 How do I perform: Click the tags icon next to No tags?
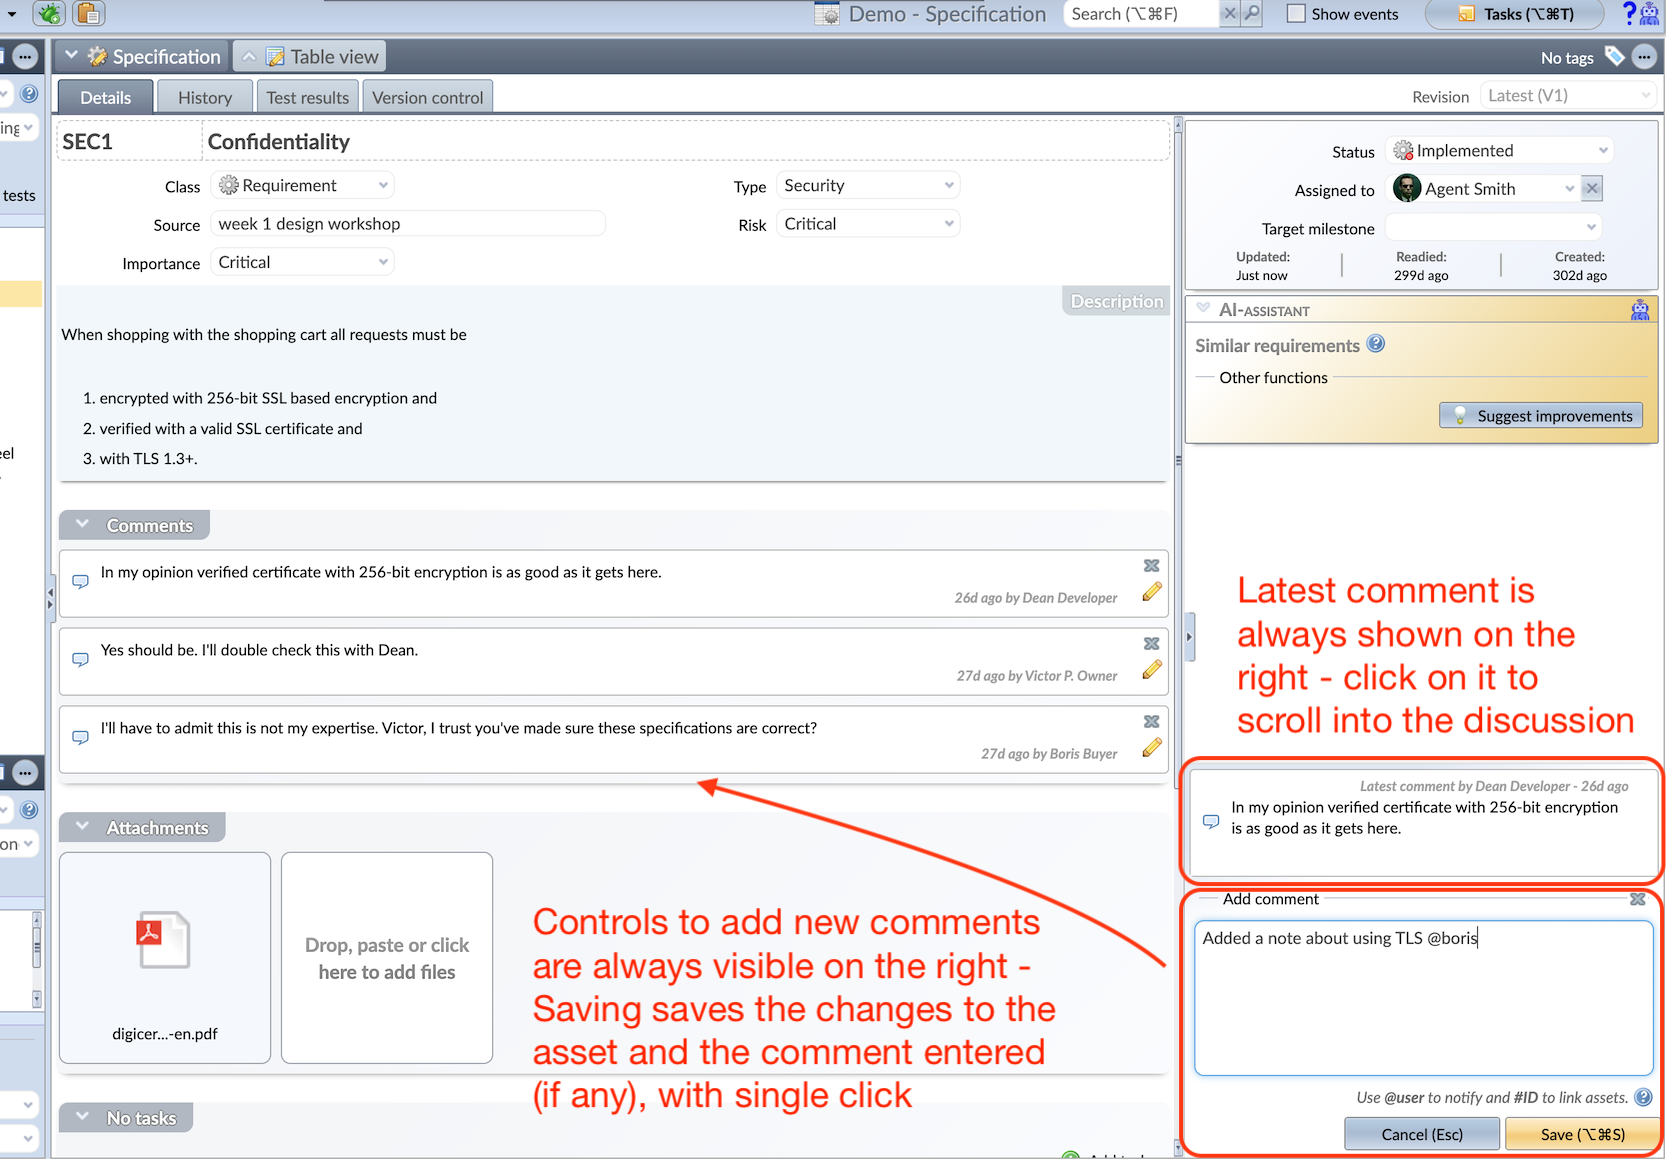click(x=1614, y=57)
